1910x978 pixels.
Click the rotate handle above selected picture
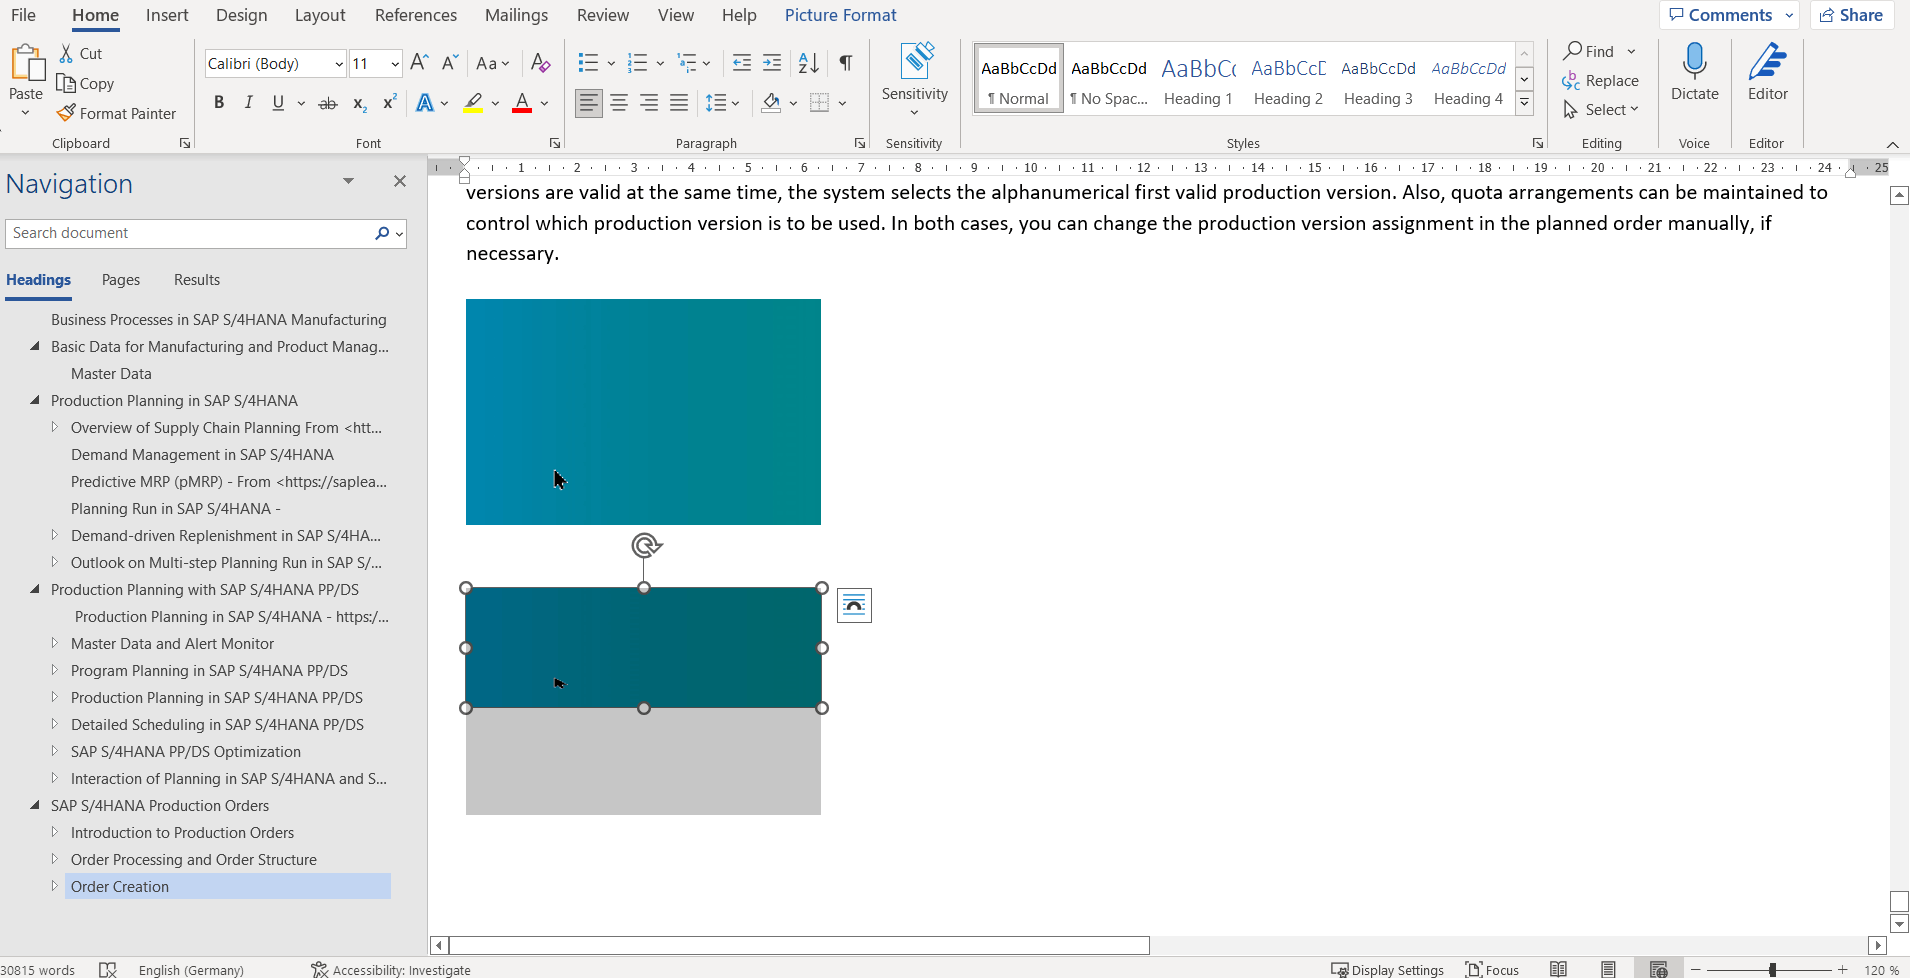tap(646, 545)
